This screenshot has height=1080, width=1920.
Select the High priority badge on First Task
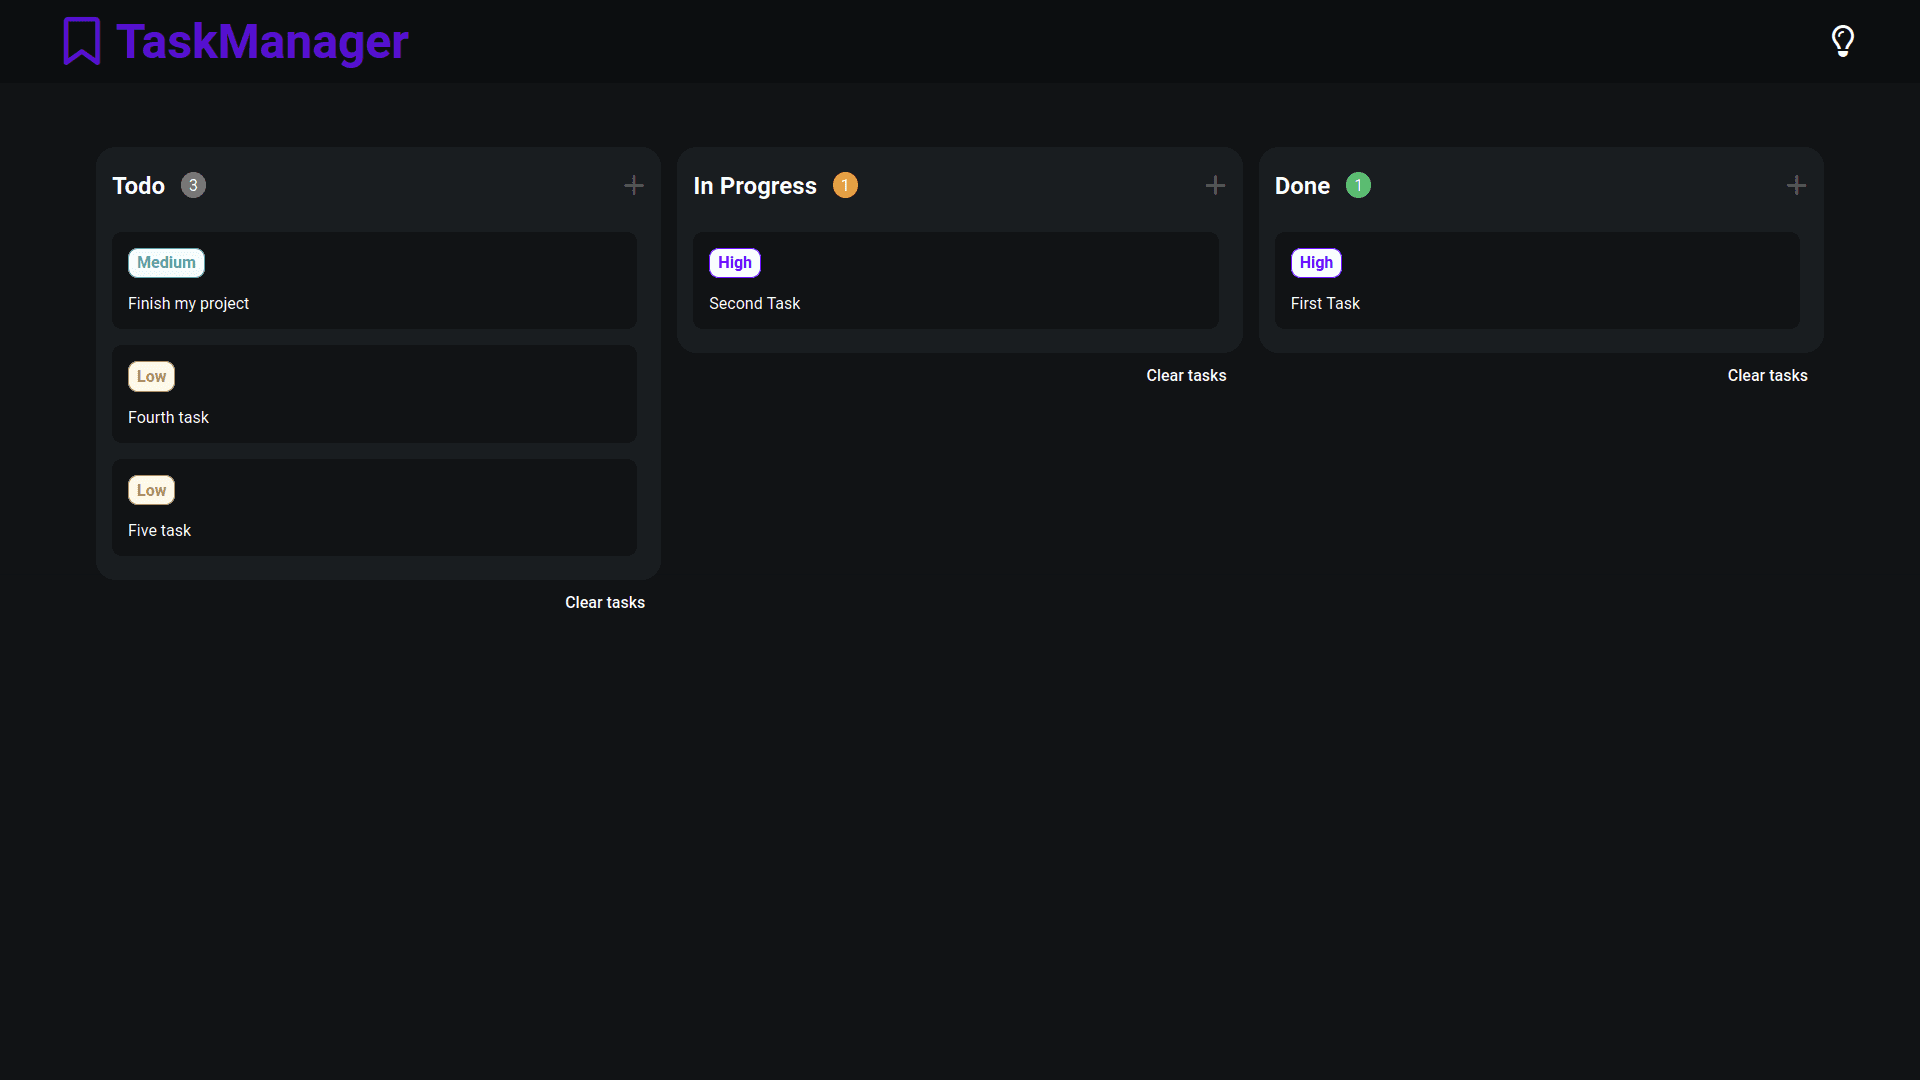tap(1316, 262)
